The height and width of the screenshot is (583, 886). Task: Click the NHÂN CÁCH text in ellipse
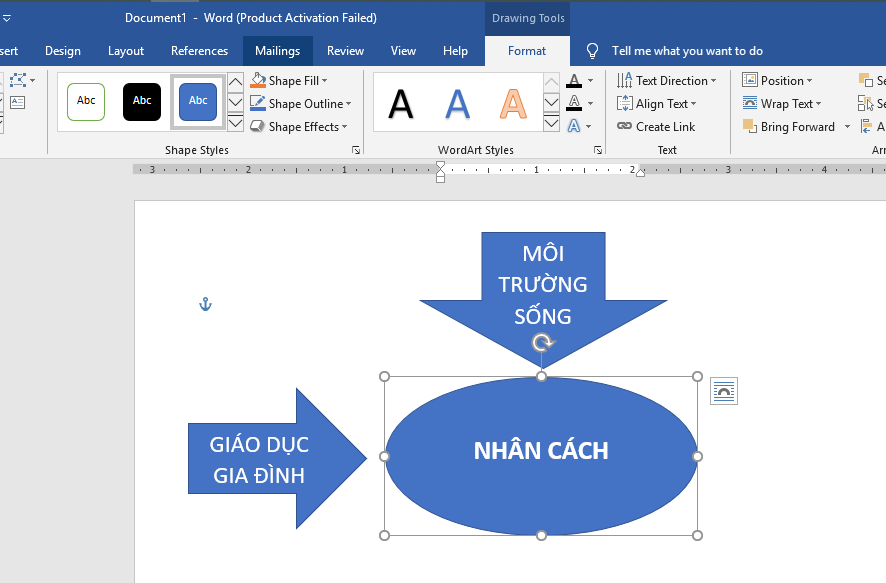coord(541,451)
